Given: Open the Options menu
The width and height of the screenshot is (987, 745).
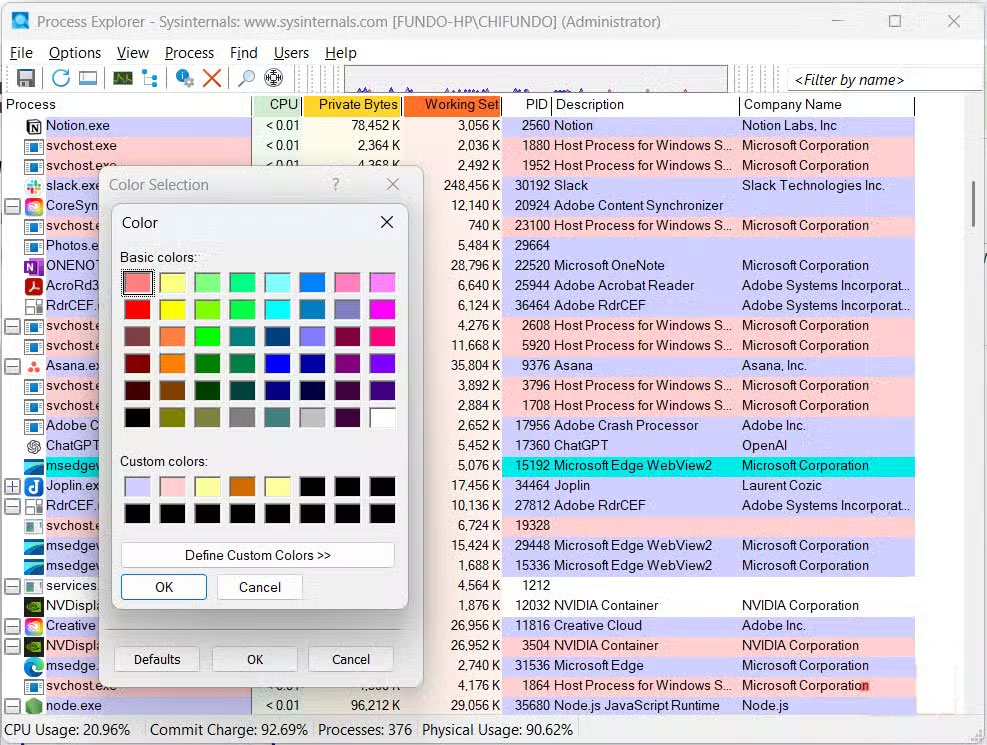Looking at the screenshot, I should [75, 53].
